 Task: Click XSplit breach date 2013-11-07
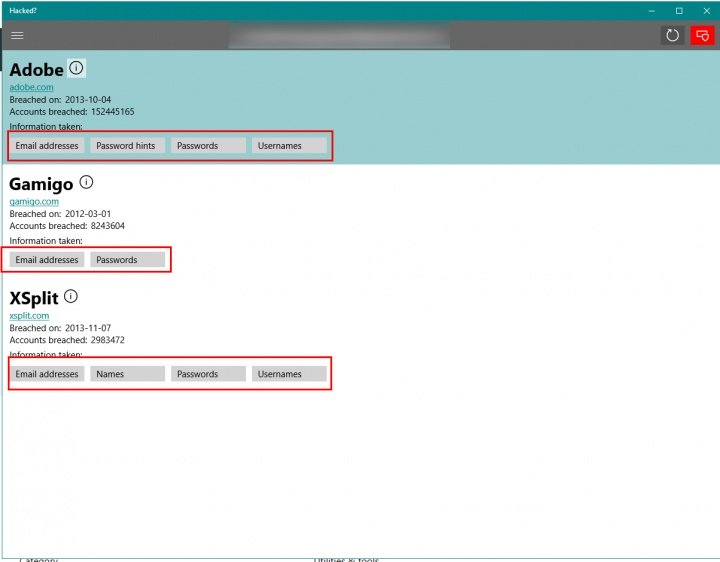point(88,328)
